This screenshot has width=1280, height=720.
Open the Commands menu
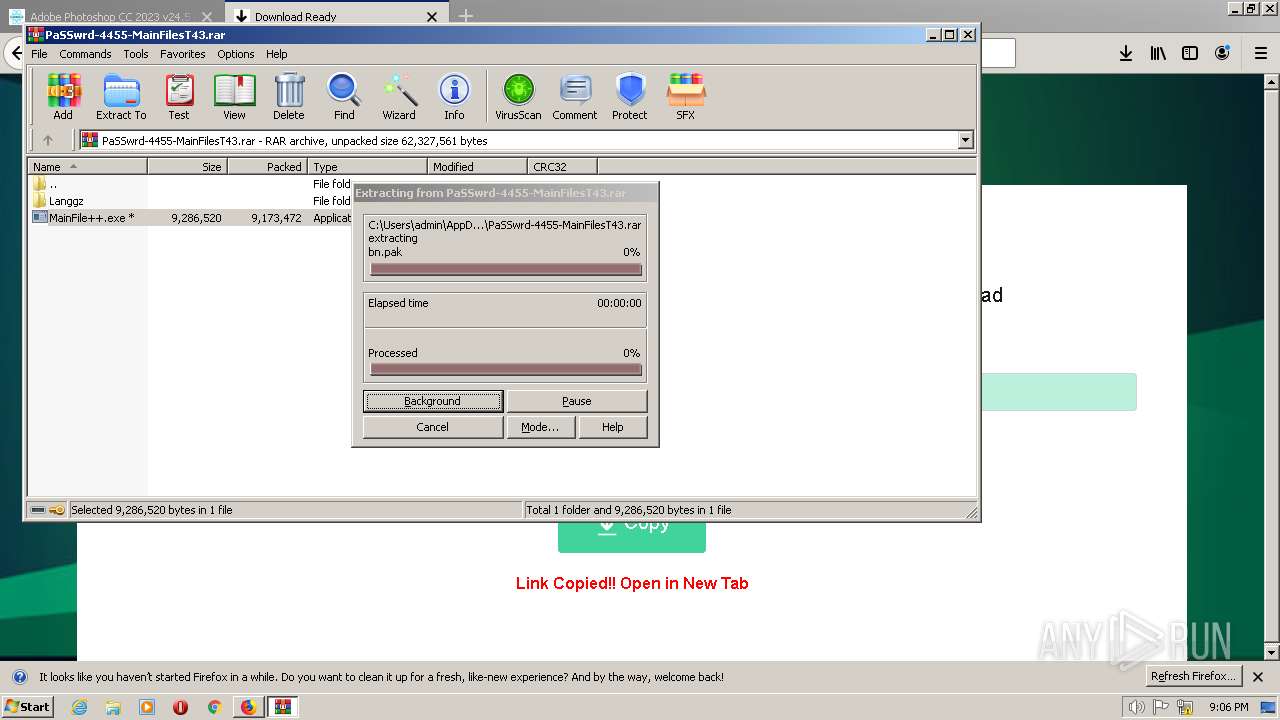(x=85, y=54)
